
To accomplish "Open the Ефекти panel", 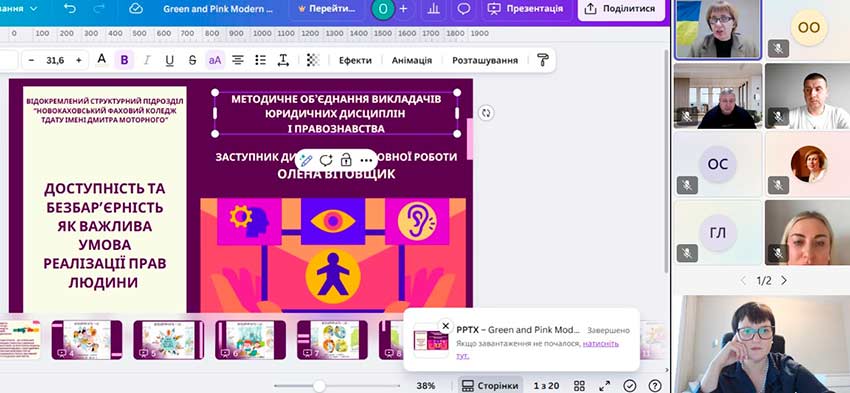I will point(356,60).
